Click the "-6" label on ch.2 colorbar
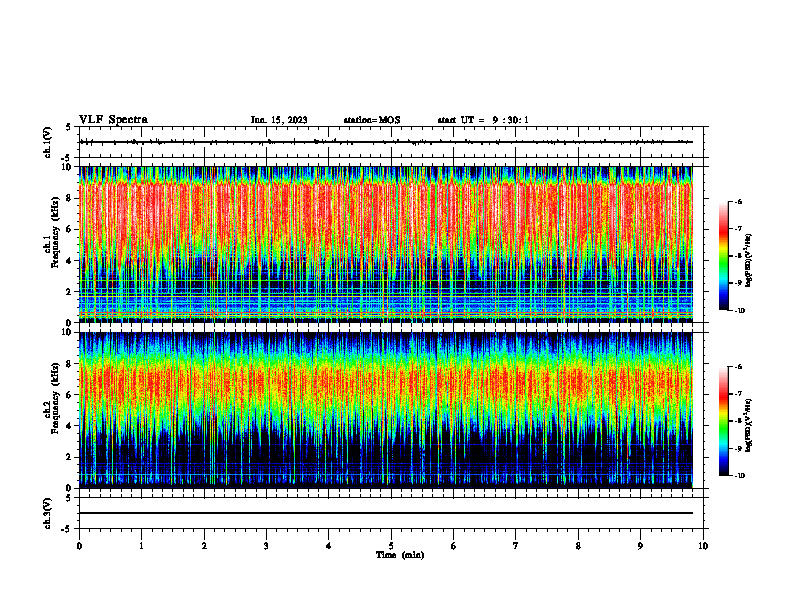Screen dimensions: 792x612 point(738,367)
